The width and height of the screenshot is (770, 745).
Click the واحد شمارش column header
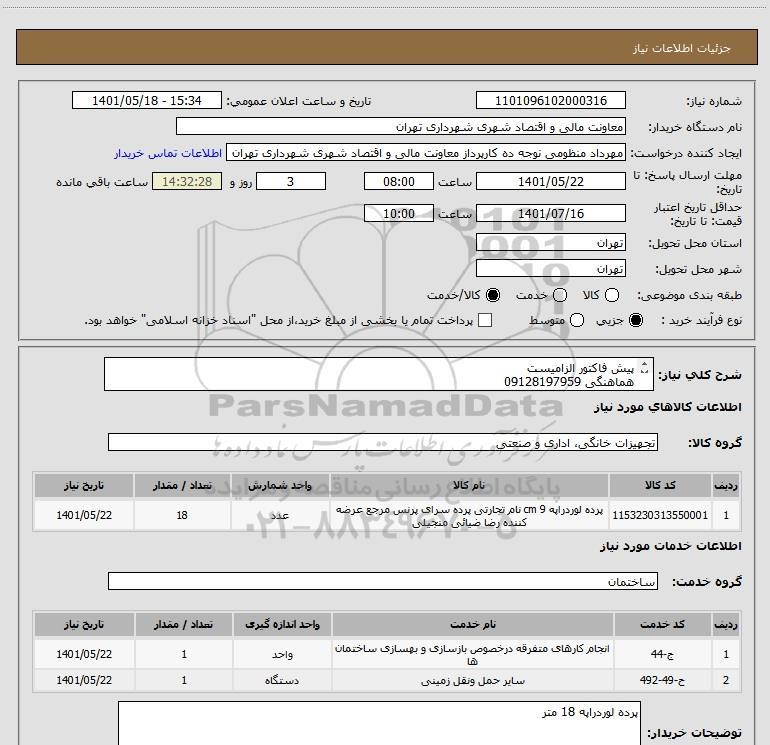pyautogui.click(x=280, y=485)
